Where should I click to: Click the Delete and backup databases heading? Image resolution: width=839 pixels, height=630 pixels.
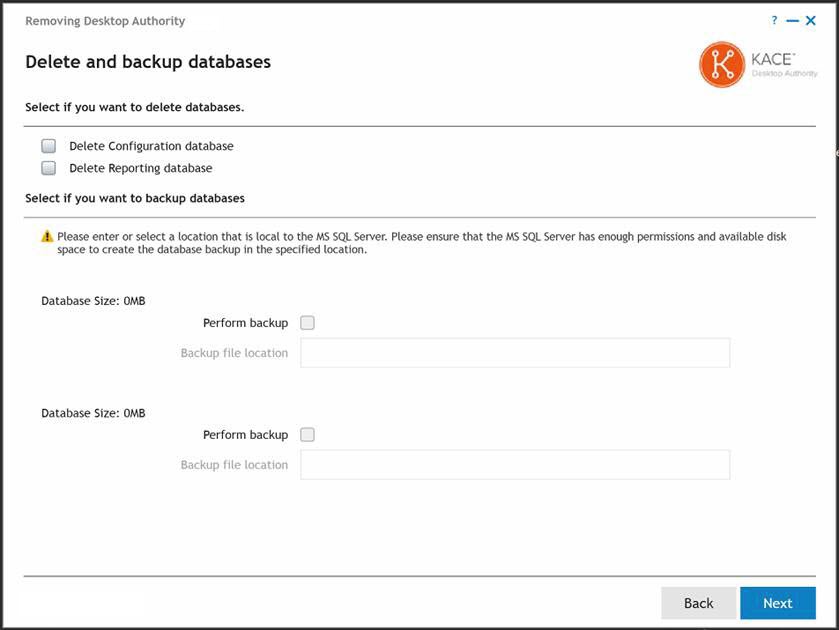click(x=148, y=62)
